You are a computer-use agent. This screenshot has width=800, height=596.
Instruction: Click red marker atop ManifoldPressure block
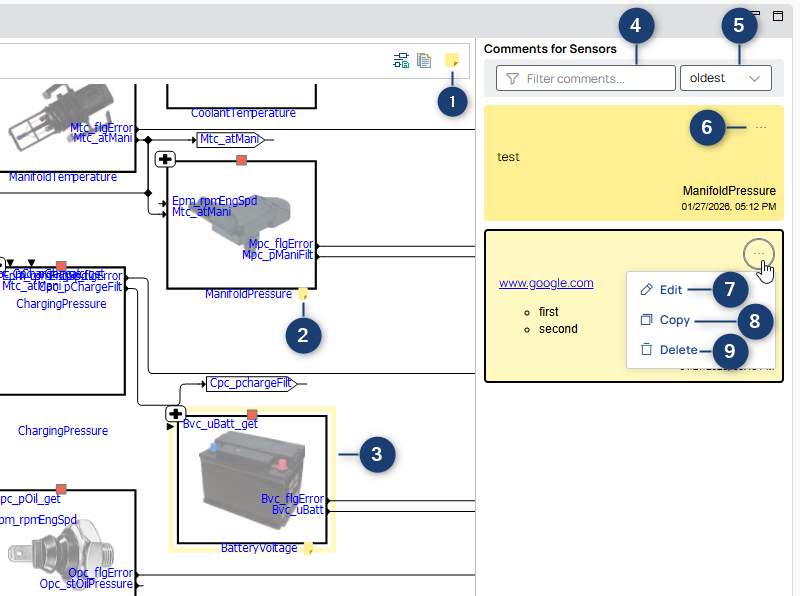[241, 160]
